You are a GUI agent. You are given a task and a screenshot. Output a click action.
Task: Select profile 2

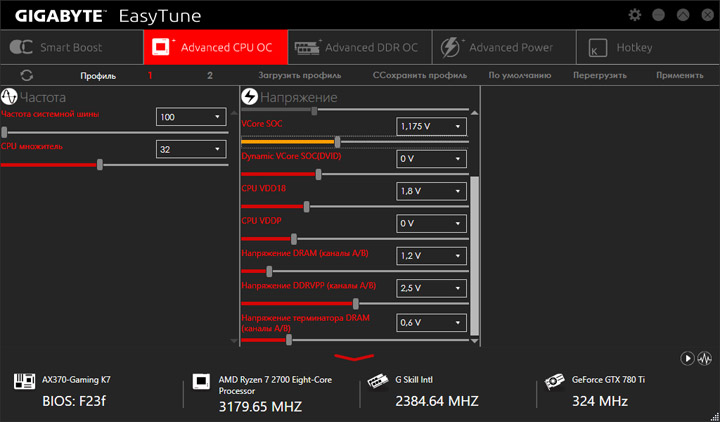coord(210,75)
